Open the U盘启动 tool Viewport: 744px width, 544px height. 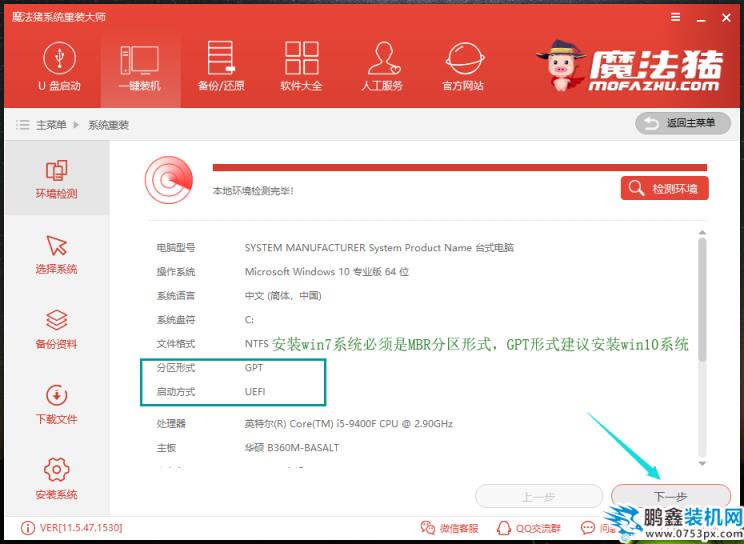click(x=59, y=66)
